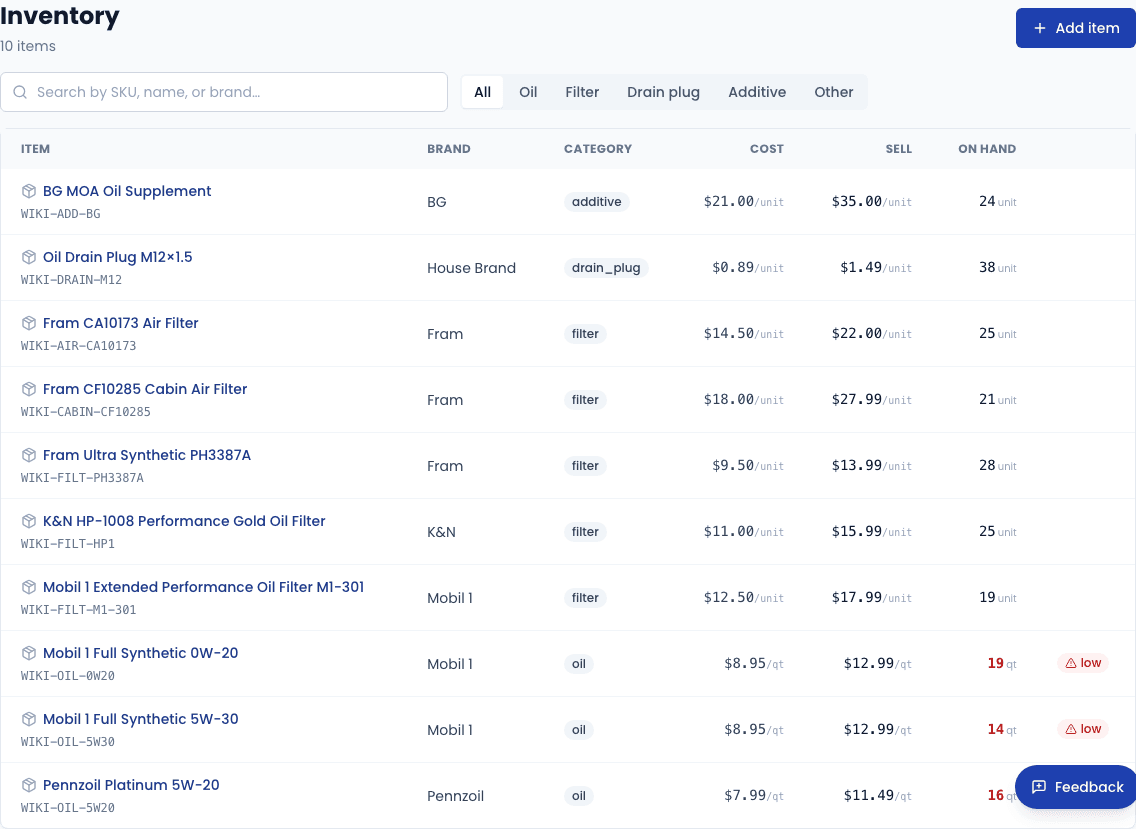The width and height of the screenshot is (1136, 829).
Task: Click the low stock warning for 0W-20 oil
Action: (1083, 663)
